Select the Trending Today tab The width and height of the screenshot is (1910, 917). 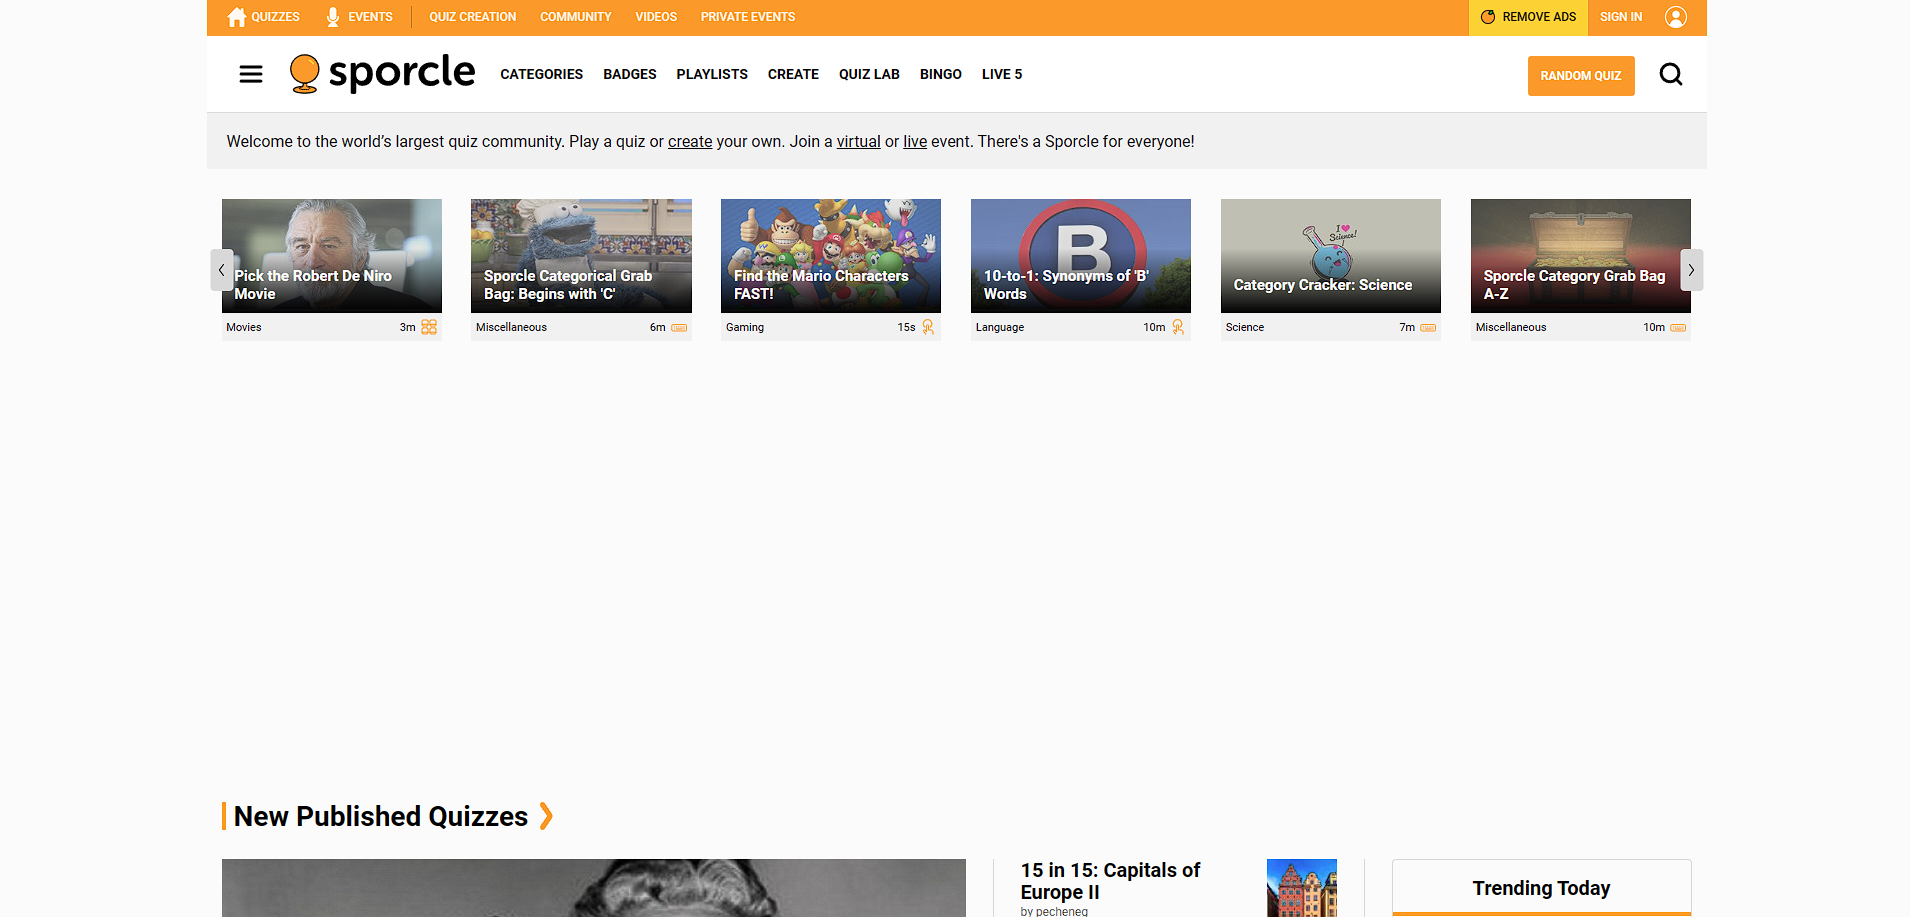pyautogui.click(x=1541, y=888)
